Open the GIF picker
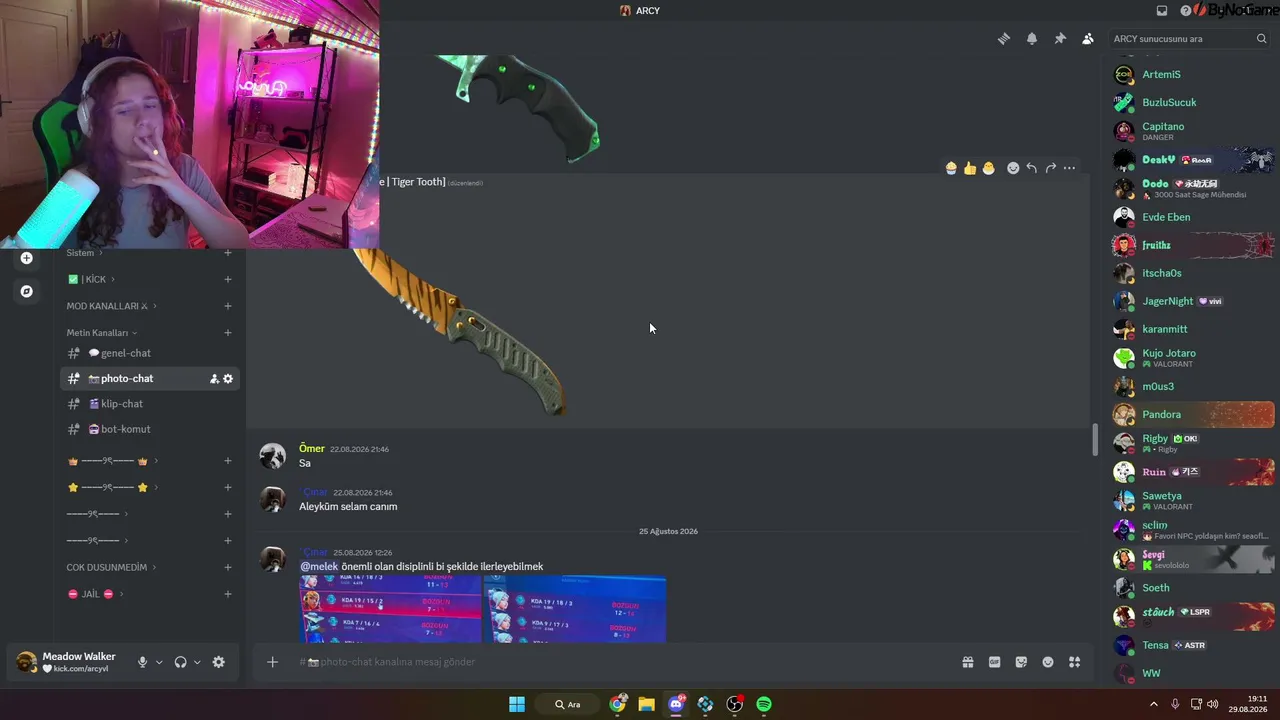 995,662
